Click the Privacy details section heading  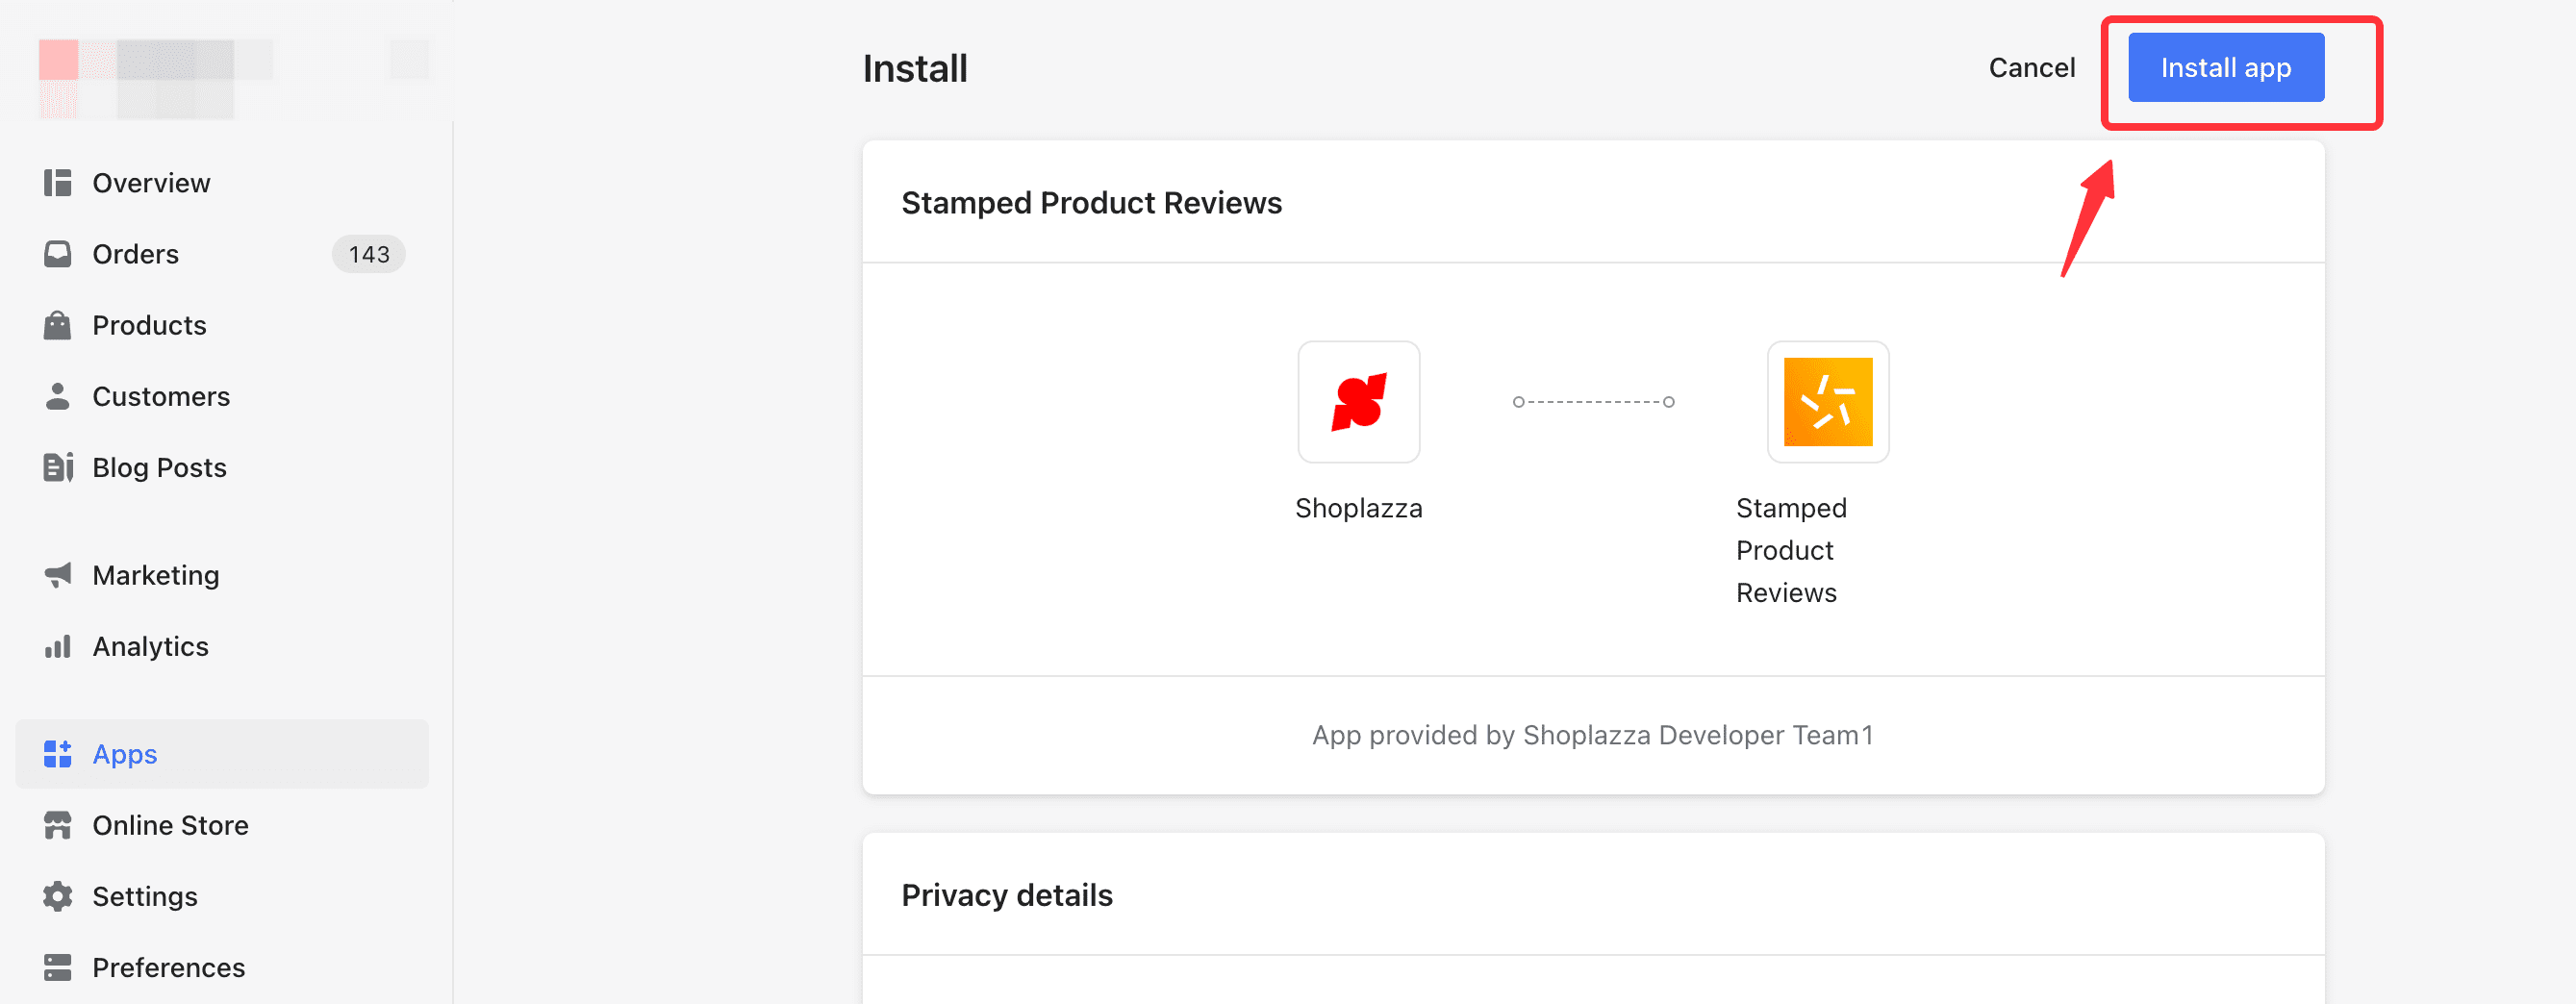pos(1006,895)
